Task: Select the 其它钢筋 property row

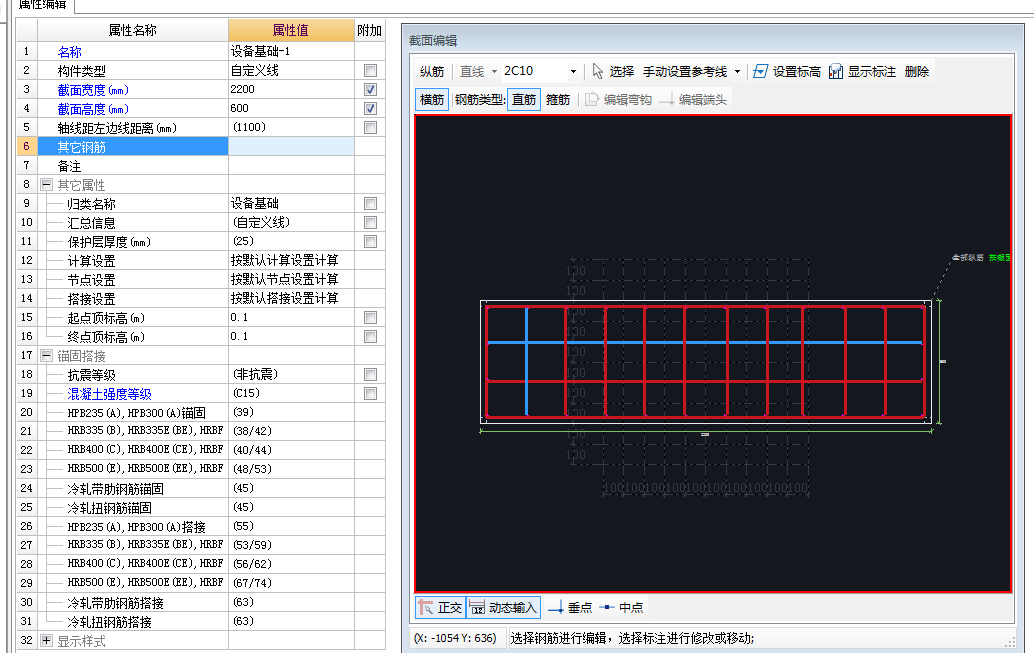Action: 133,146
